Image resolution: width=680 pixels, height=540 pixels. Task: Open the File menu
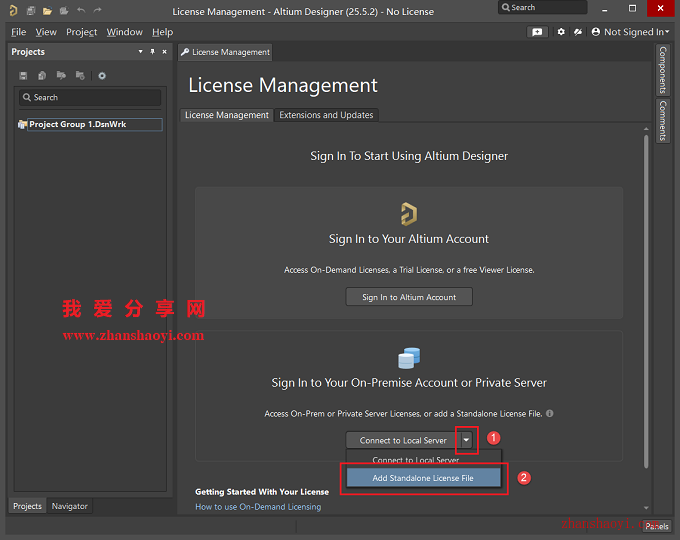[19, 32]
